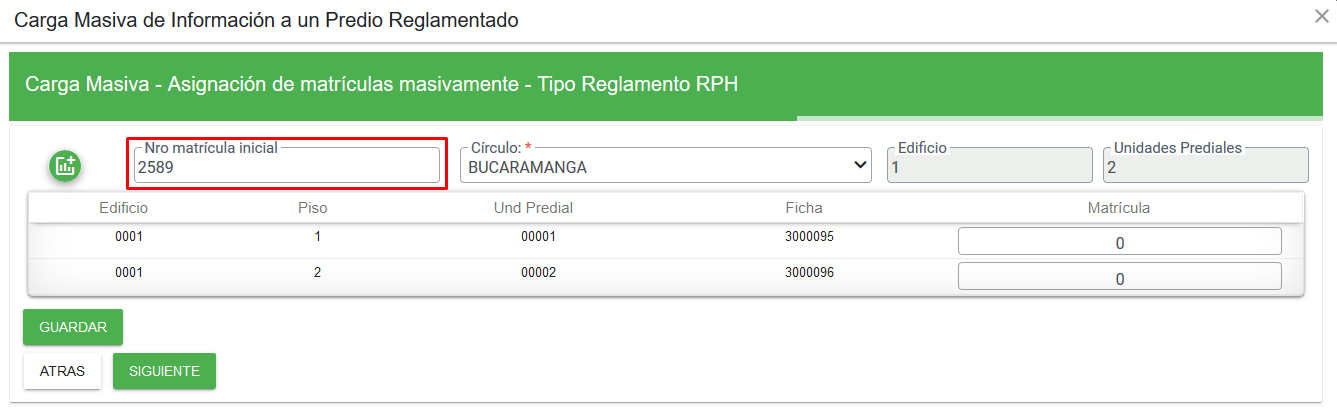Click the Círculo dropdown arrow chevron

pos(861,166)
